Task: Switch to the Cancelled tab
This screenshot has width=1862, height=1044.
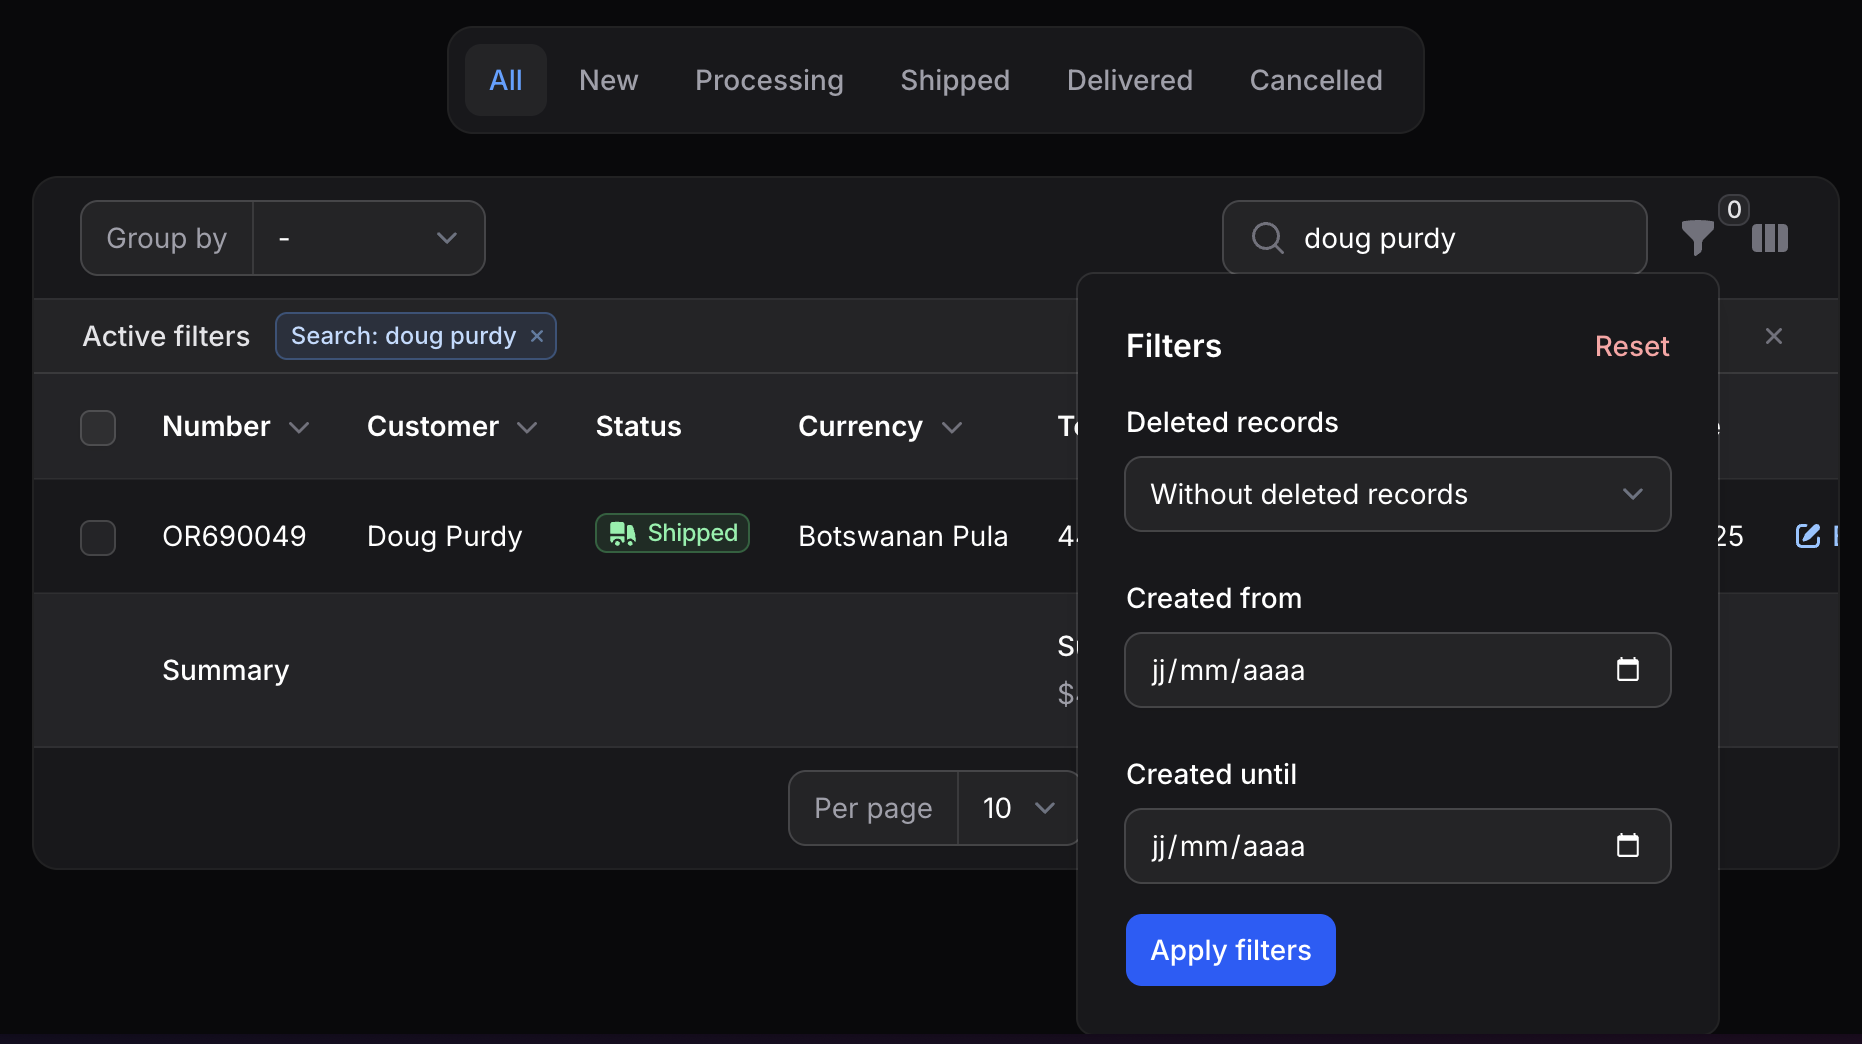Action: pyautogui.click(x=1315, y=80)
